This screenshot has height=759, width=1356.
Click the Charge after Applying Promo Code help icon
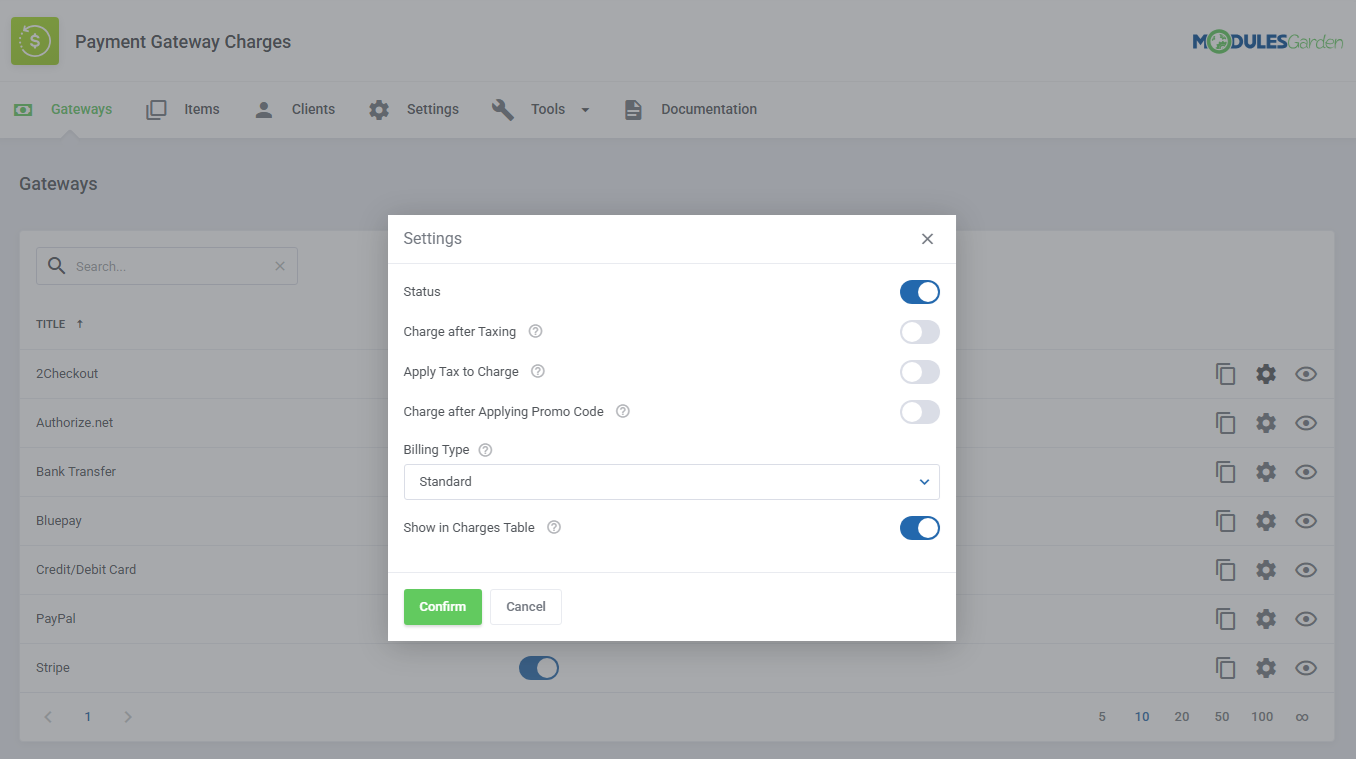point(622,410)
